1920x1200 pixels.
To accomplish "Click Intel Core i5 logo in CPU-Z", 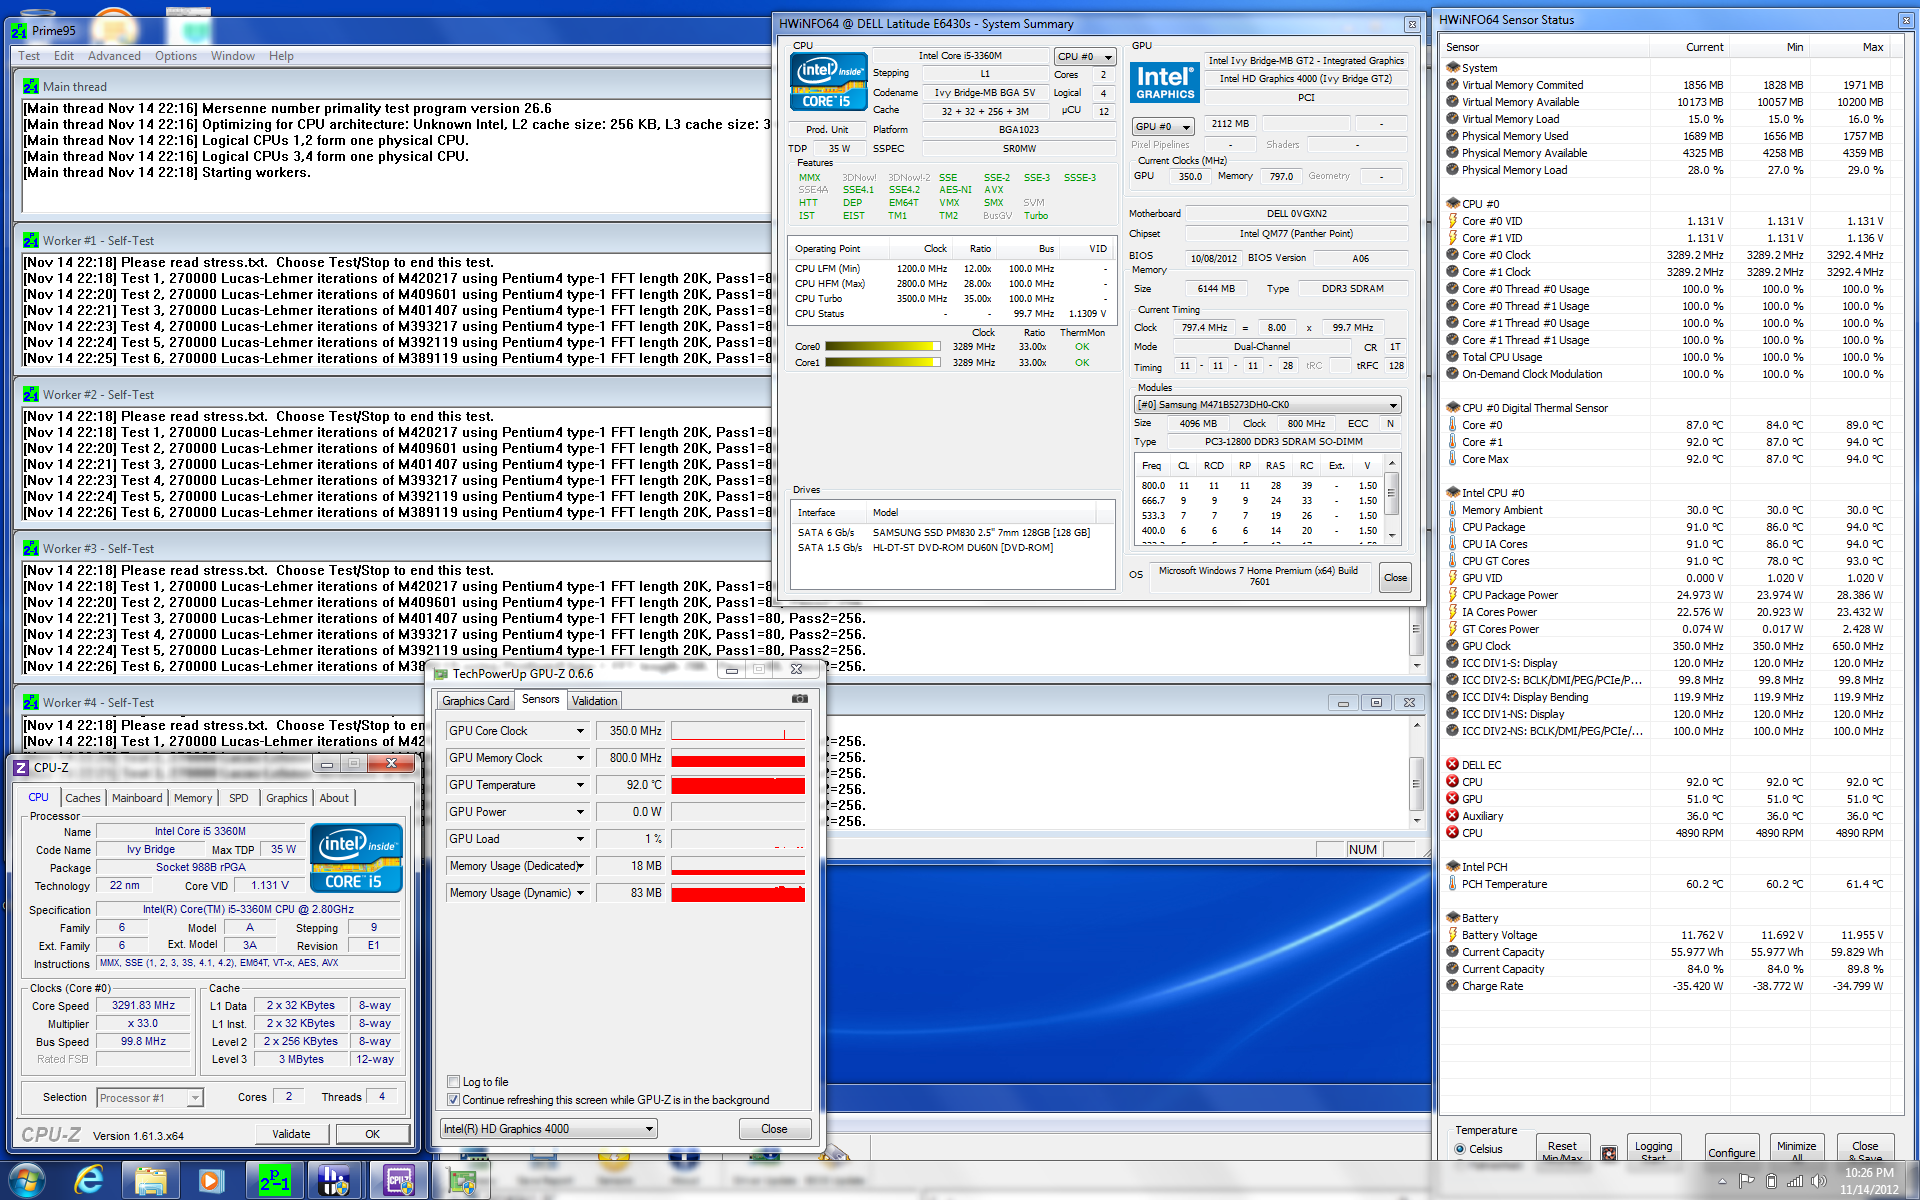I will [x=356, y=857].
